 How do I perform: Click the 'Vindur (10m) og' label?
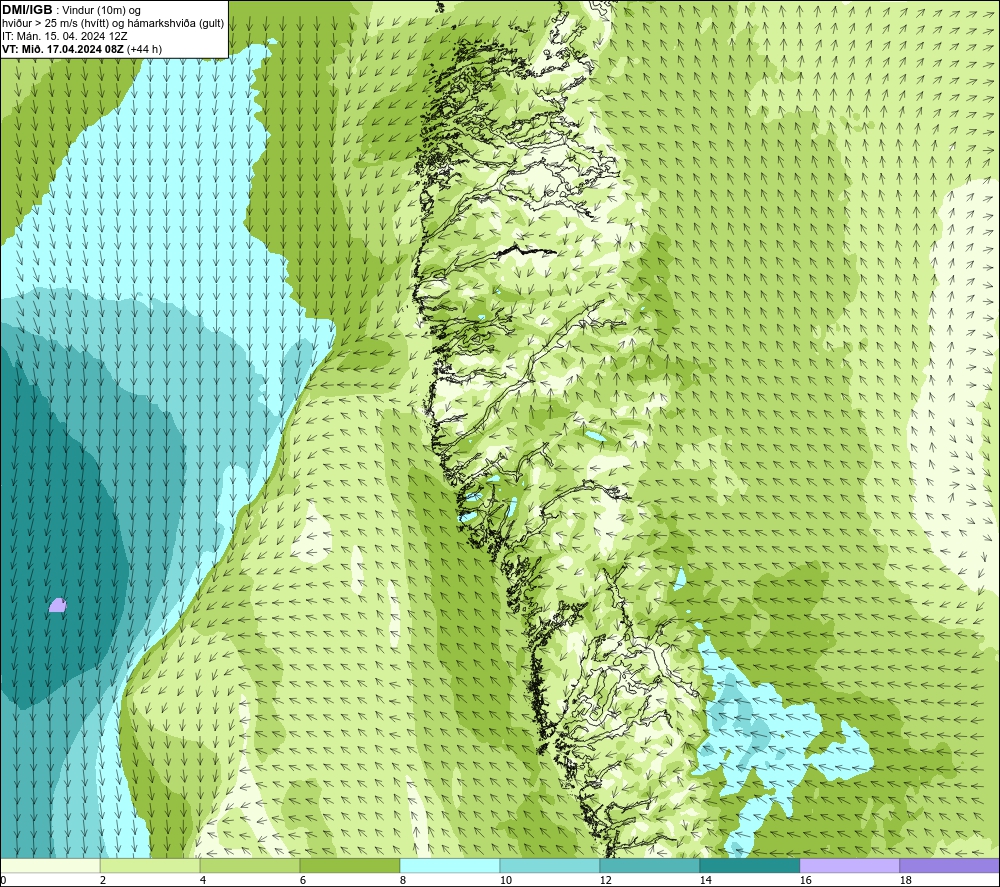tap(101, 10)
